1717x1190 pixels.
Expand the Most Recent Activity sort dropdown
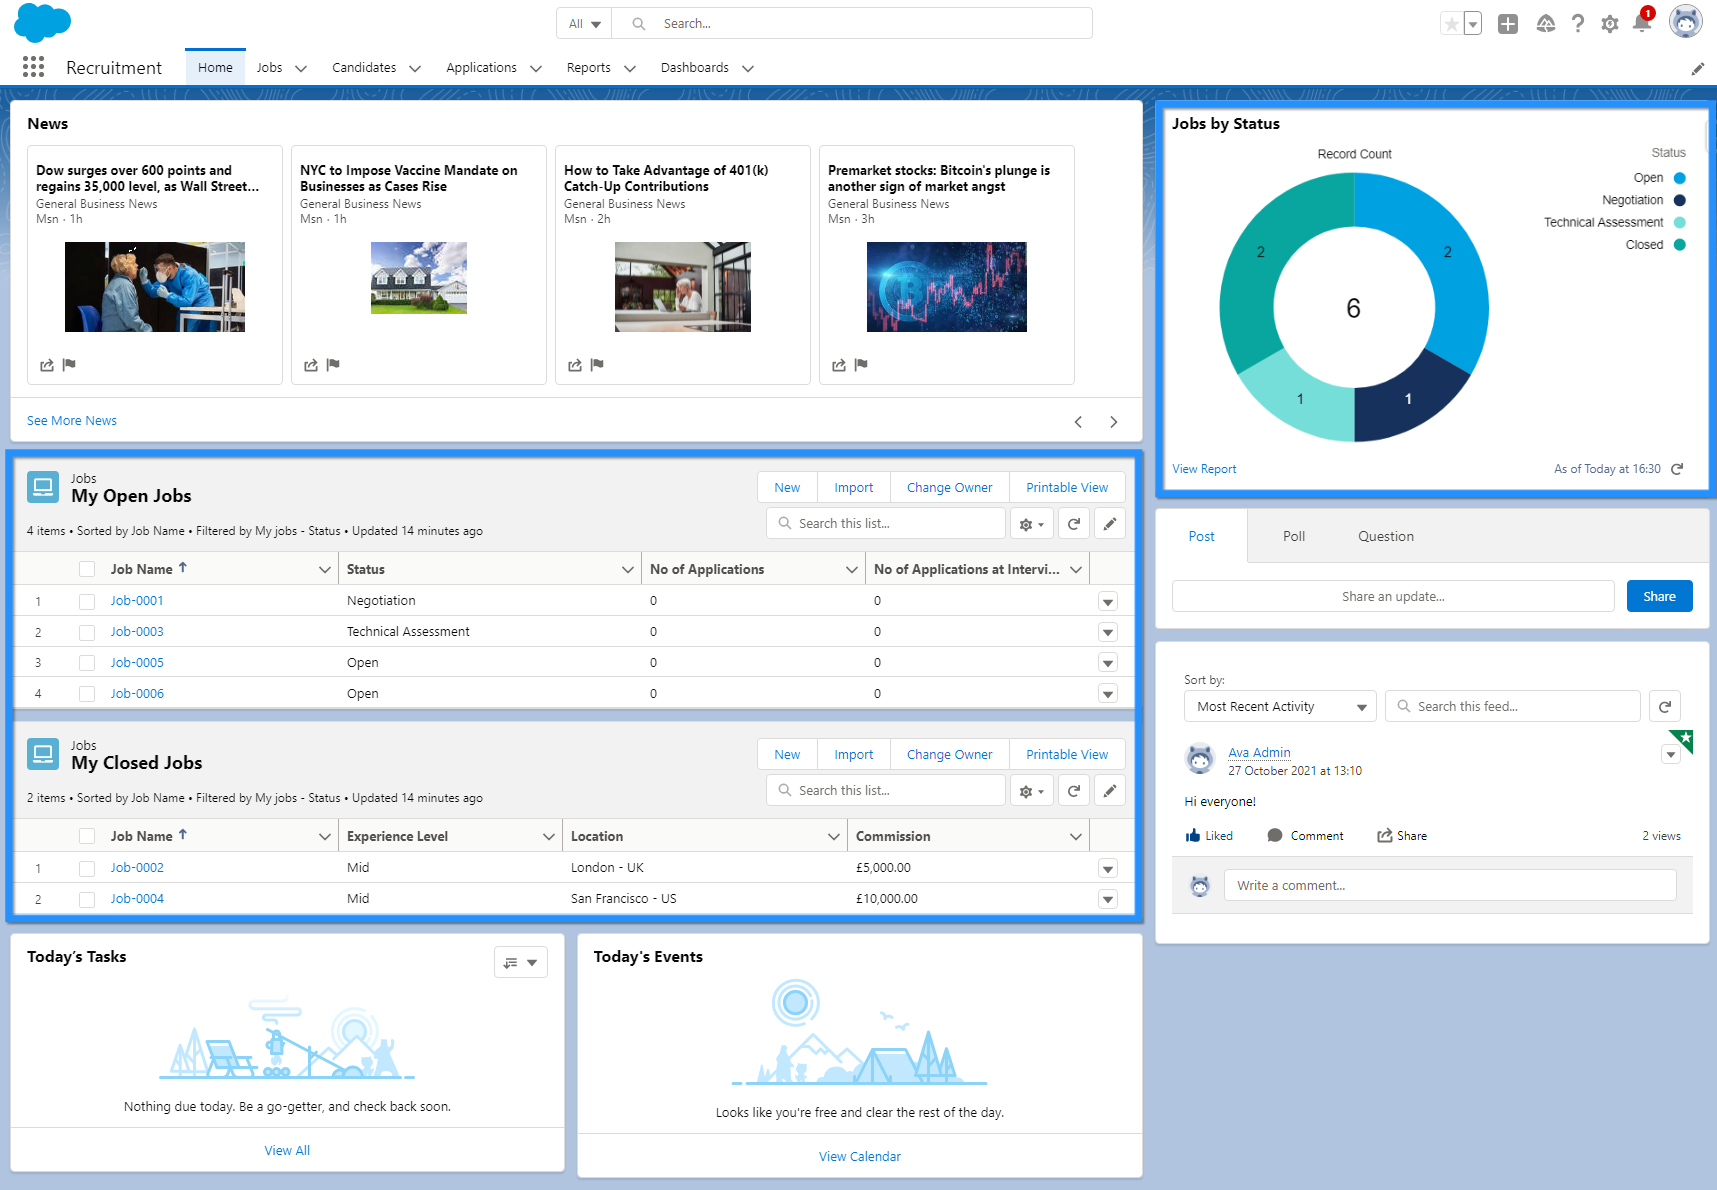(x=1280, y=706)
